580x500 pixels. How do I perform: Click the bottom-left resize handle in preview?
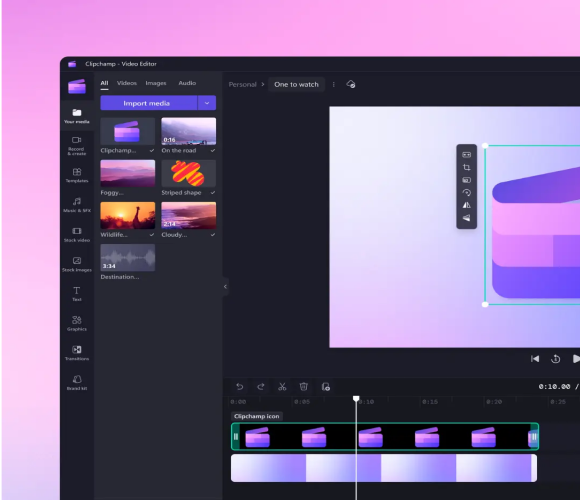[485, 304]
